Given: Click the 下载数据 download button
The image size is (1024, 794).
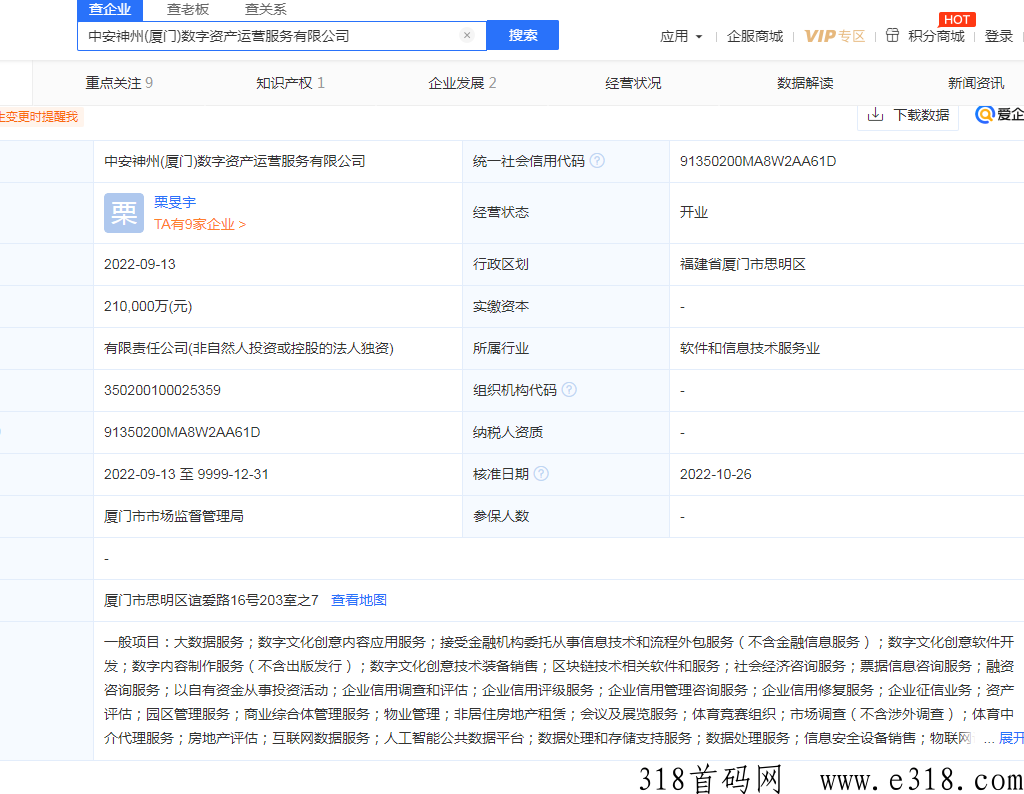Looking at the screenshot, I should tap(908, 116).
